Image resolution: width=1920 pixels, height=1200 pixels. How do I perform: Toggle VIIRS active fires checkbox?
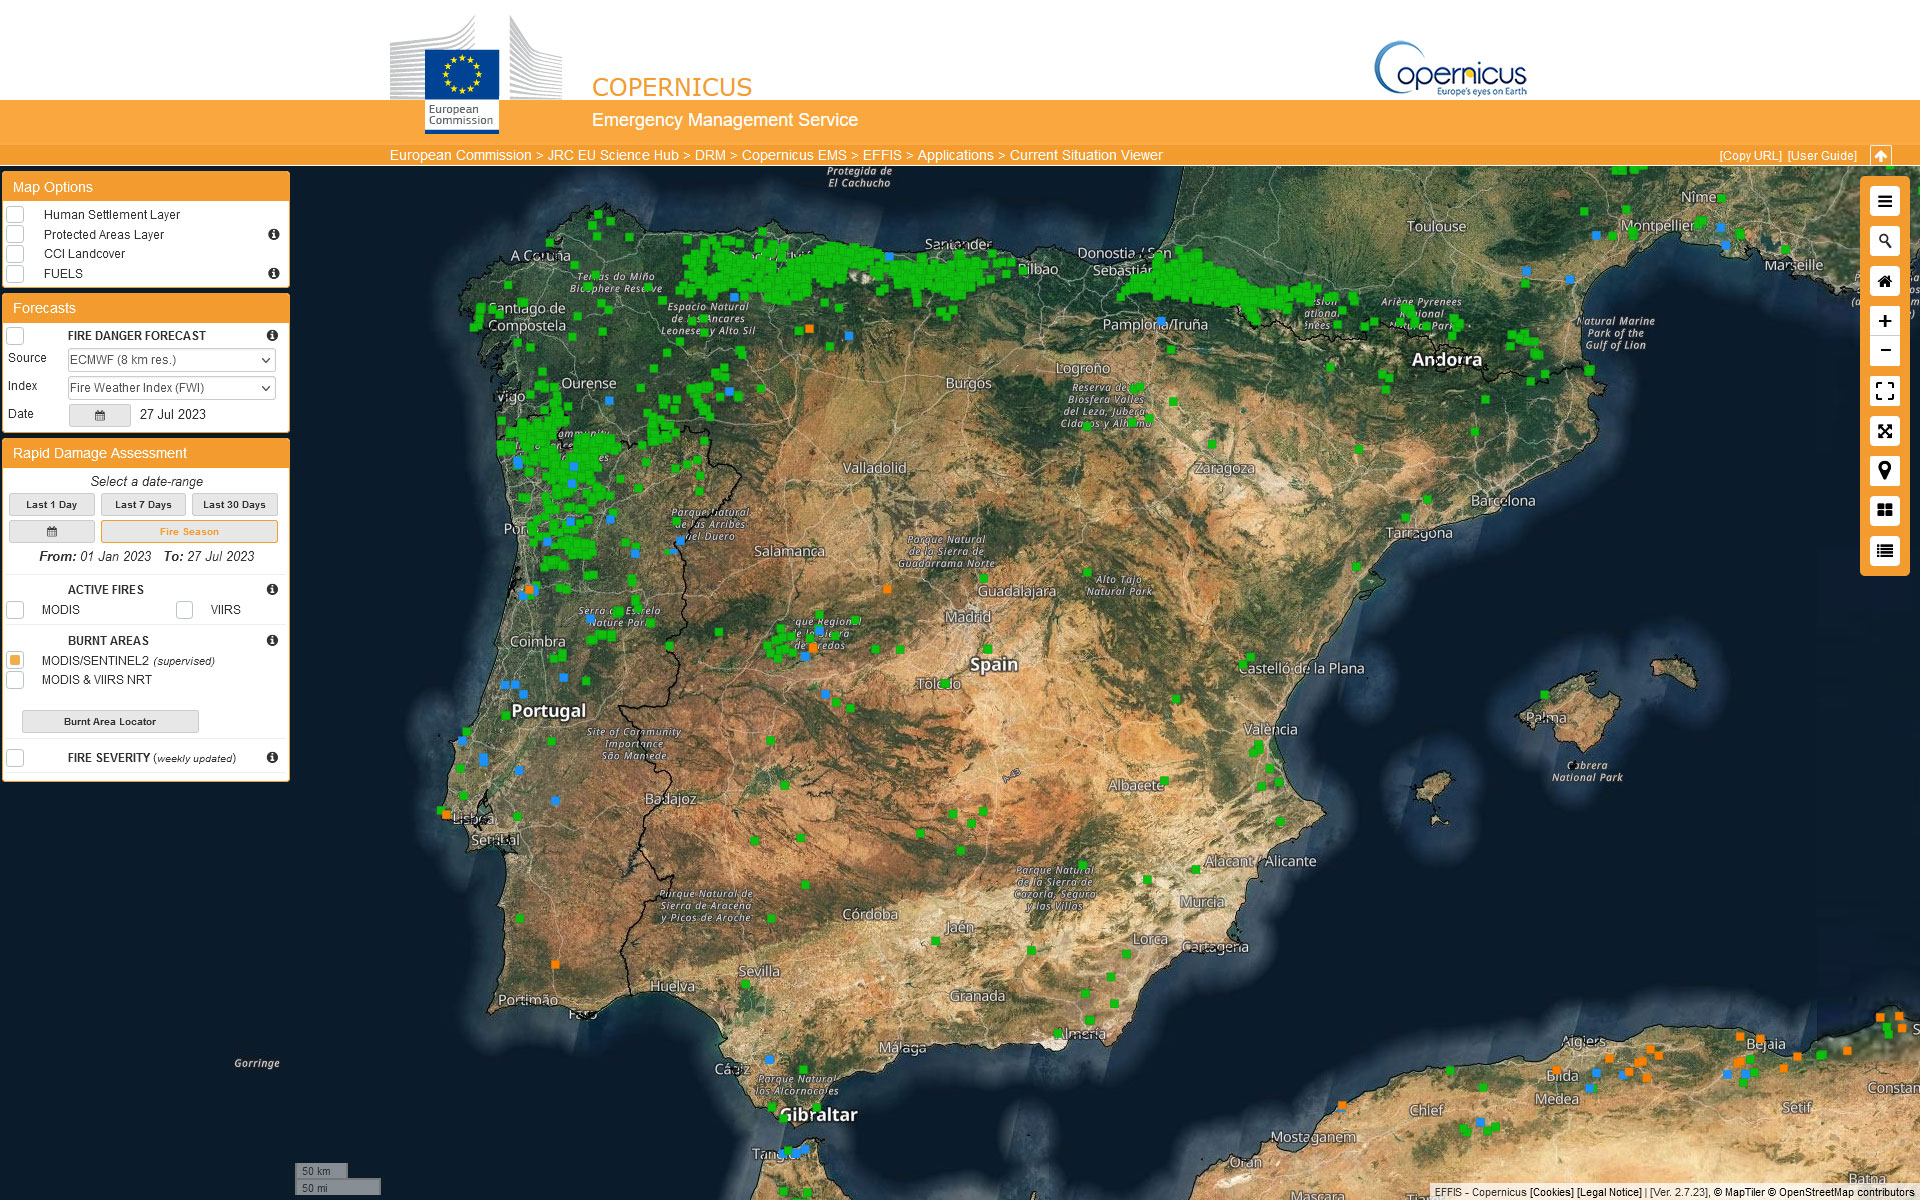click(x=184, y=610)
